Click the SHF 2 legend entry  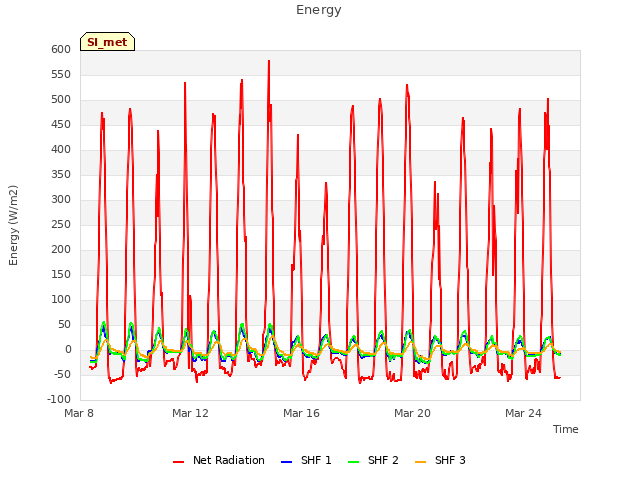373,460
